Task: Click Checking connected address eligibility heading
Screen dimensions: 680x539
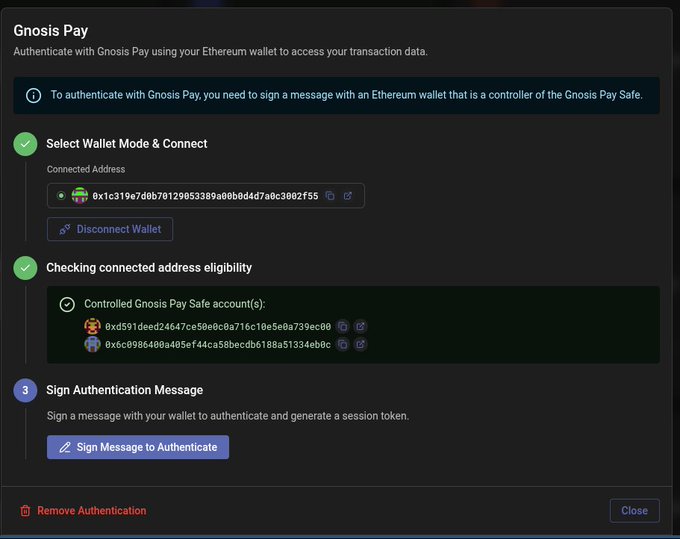Action: [149, 268]
